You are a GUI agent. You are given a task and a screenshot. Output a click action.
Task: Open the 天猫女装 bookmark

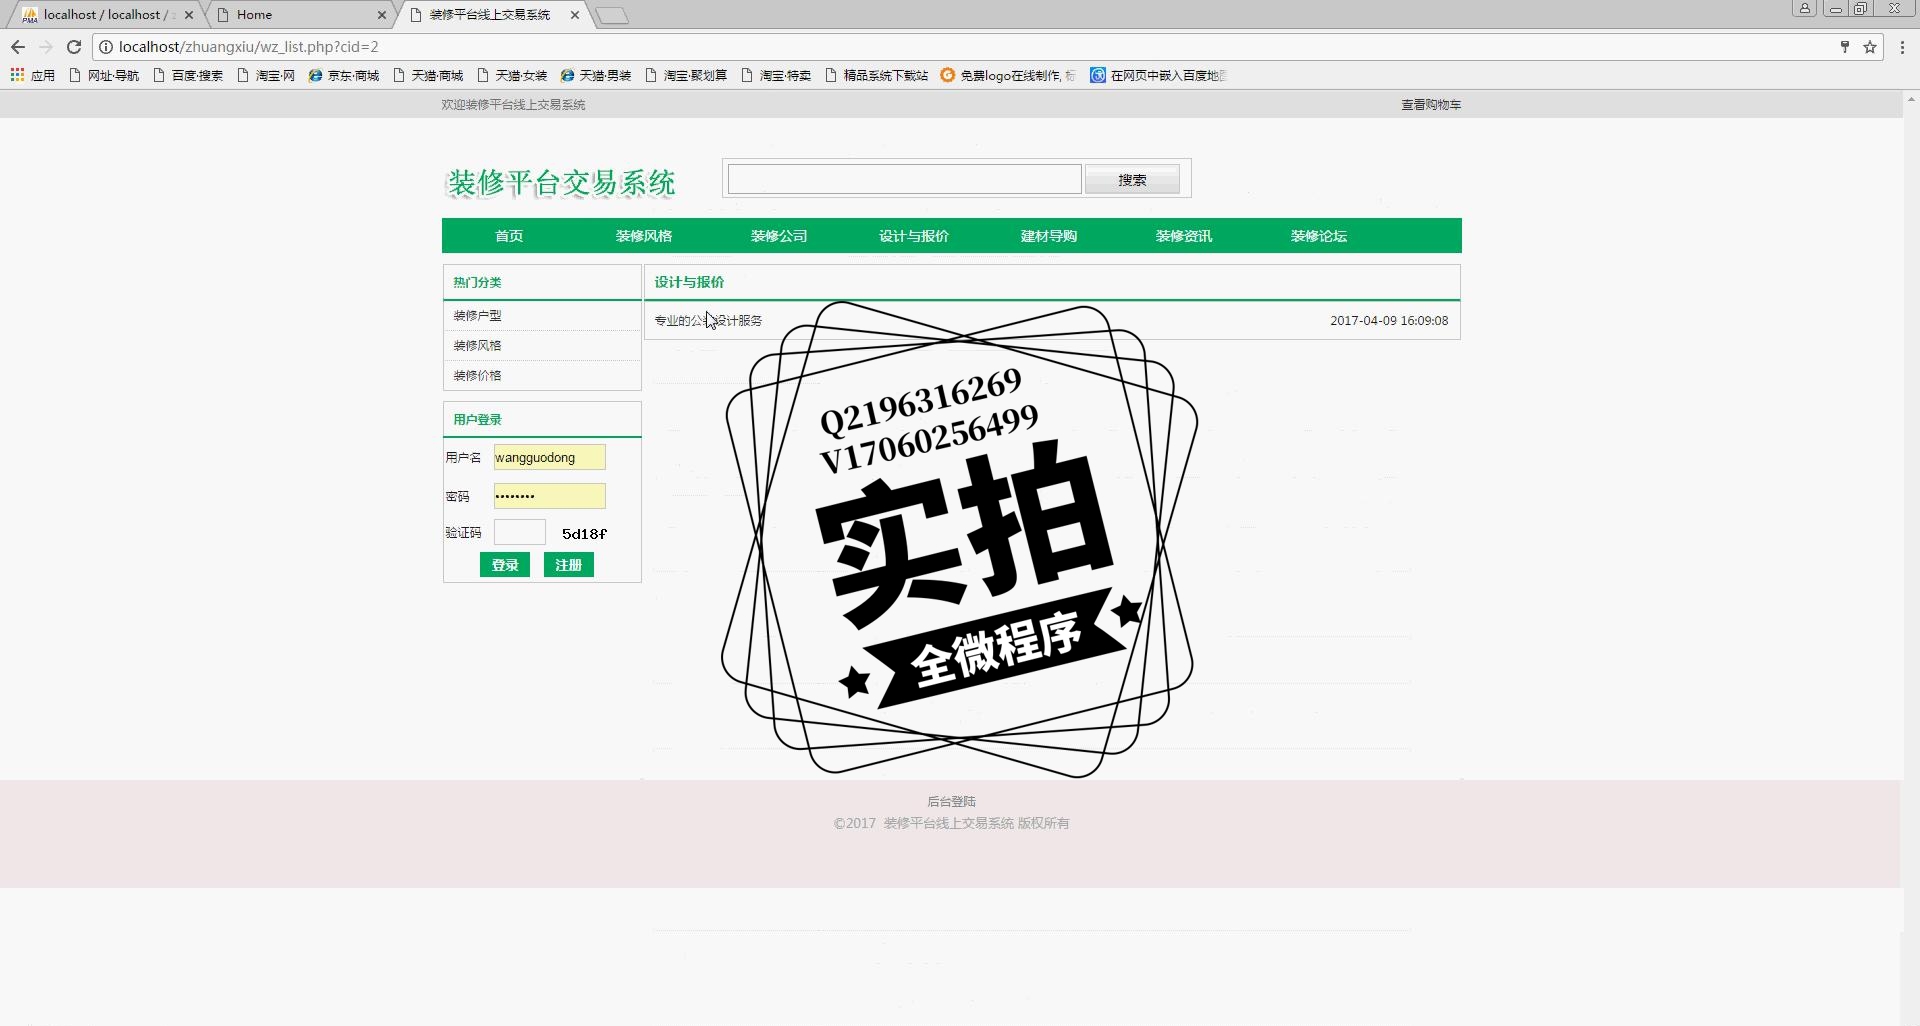click(512, 75)
